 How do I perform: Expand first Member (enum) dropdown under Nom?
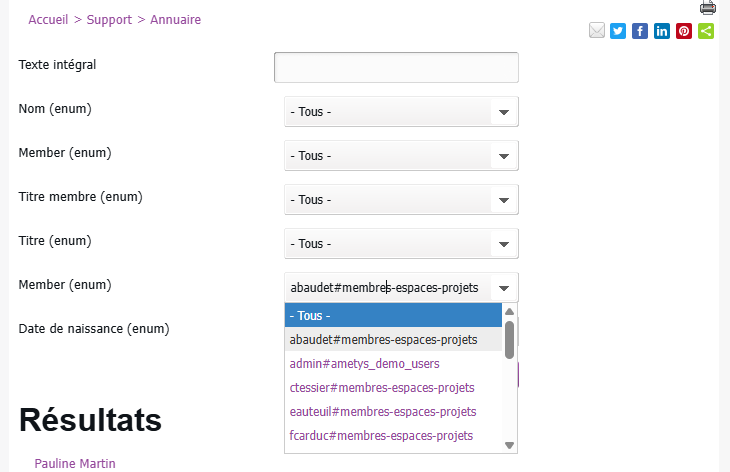[x=401, y=156]
